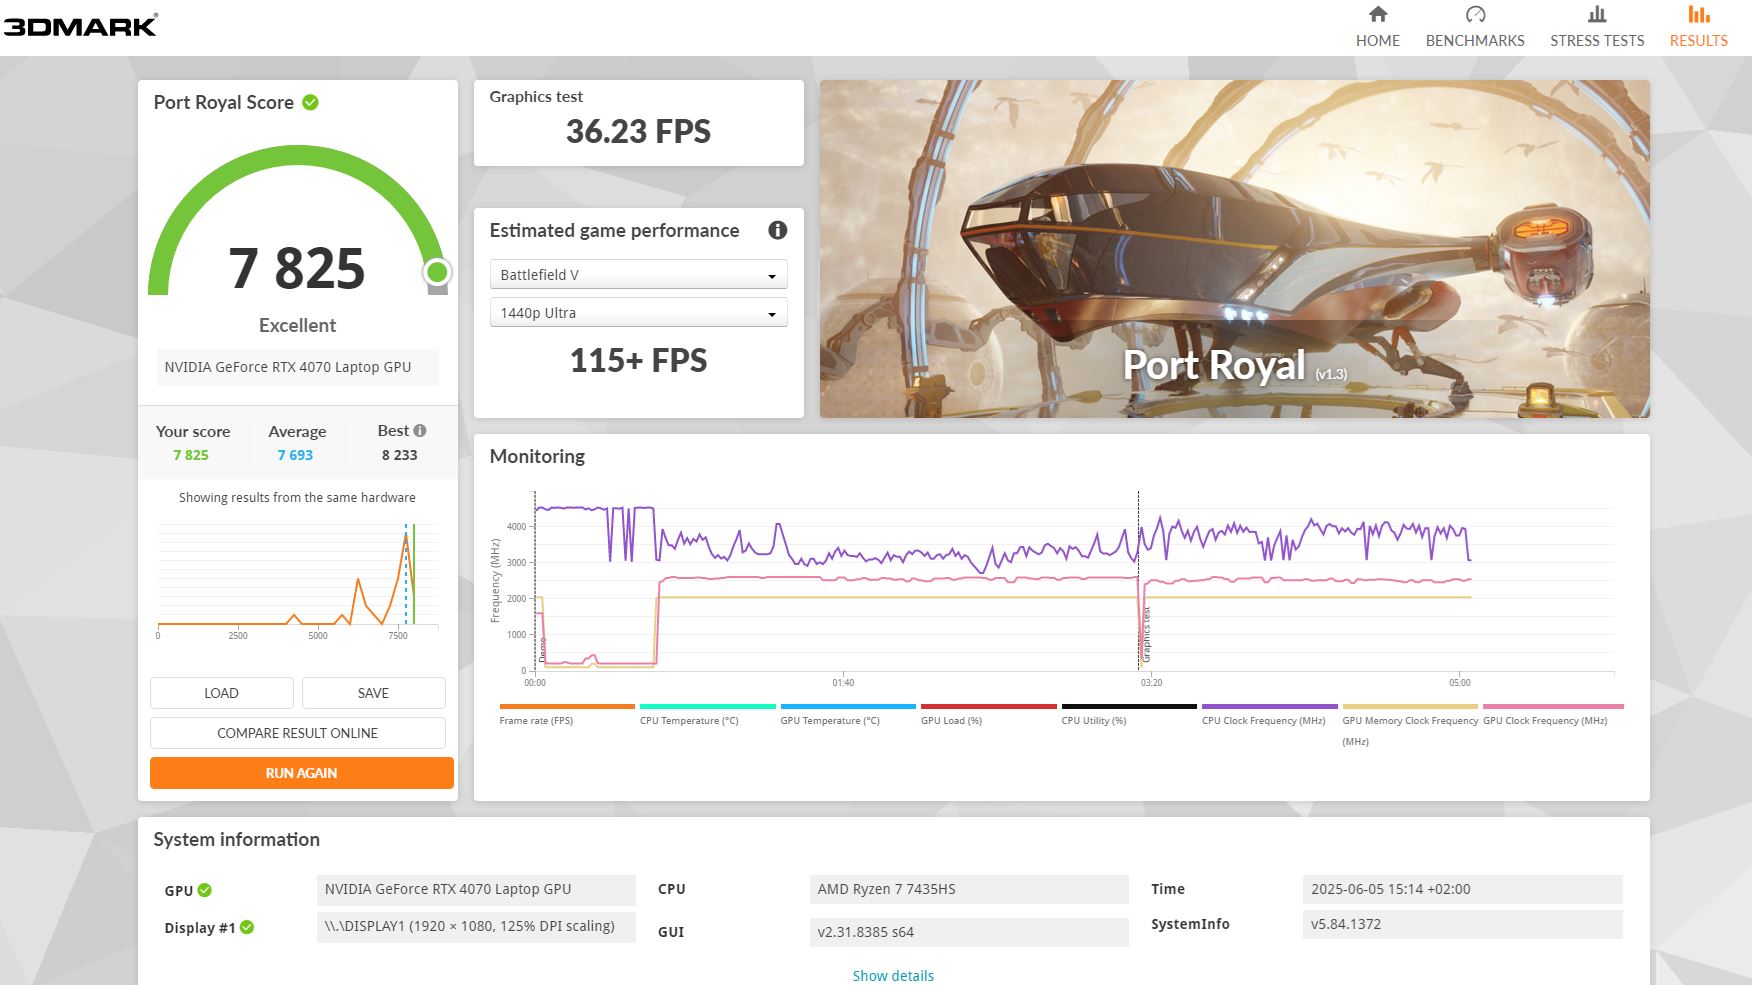Click the green check next to Display #1
The image size is (1752, 985).
[247, 927]
